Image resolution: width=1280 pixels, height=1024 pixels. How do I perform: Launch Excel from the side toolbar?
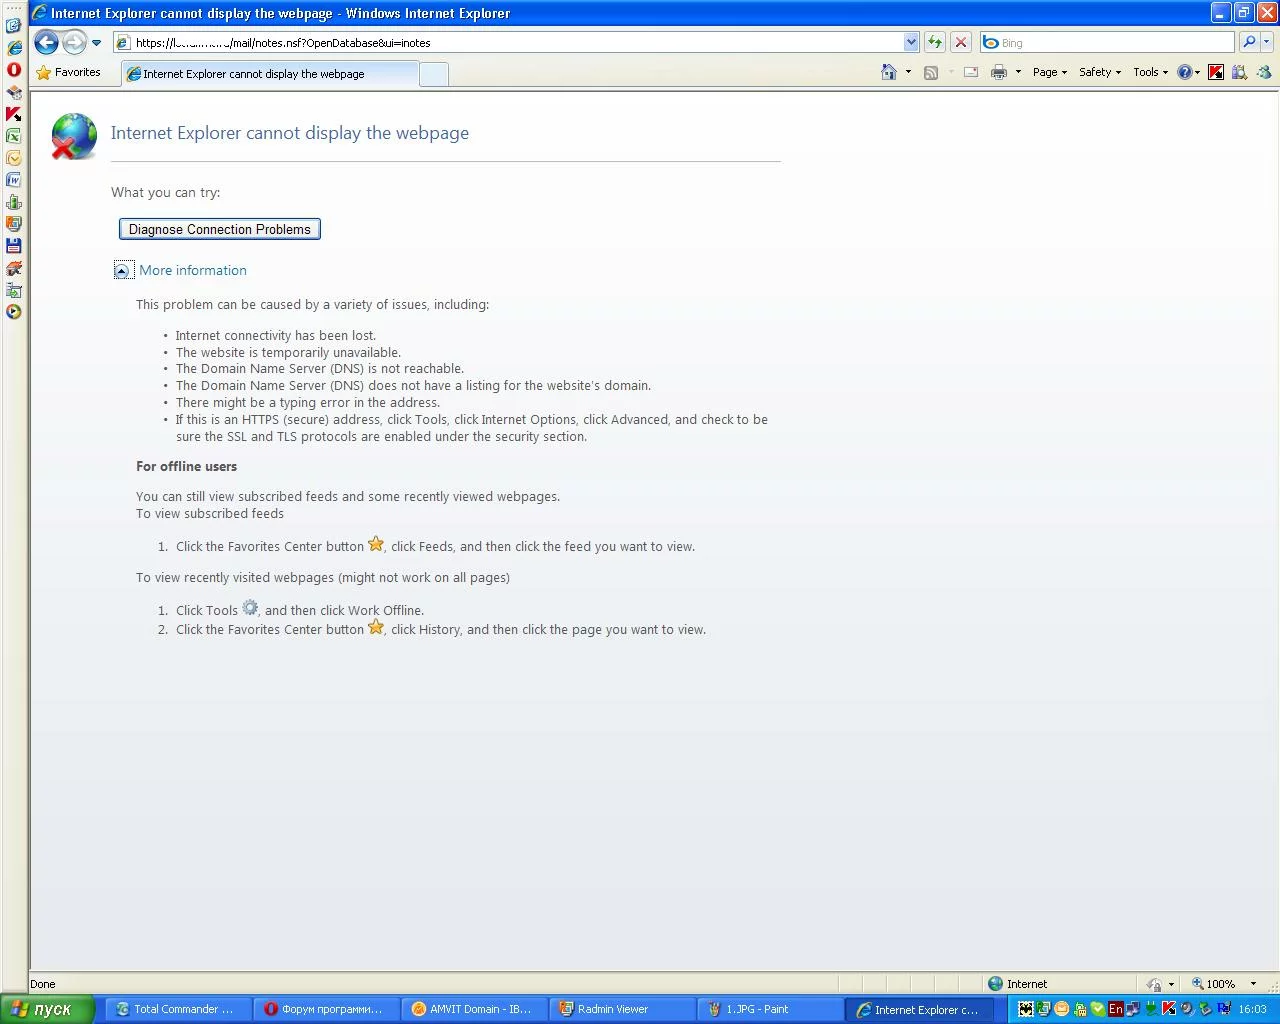pyautogui.click(x=14, y=136)
